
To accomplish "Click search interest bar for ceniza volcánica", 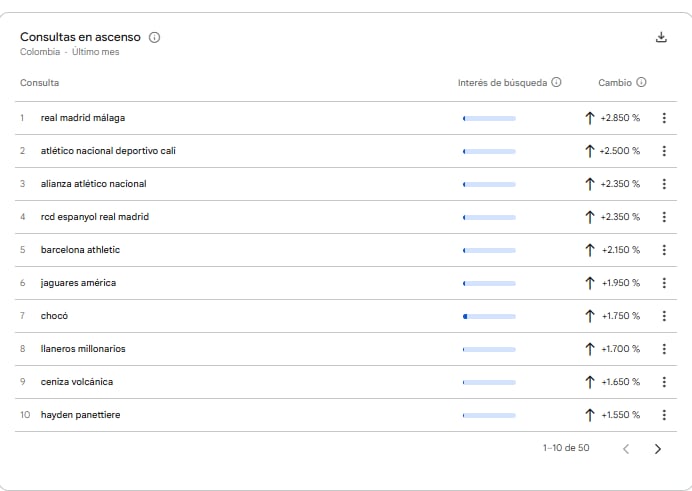I will point(489,382).
